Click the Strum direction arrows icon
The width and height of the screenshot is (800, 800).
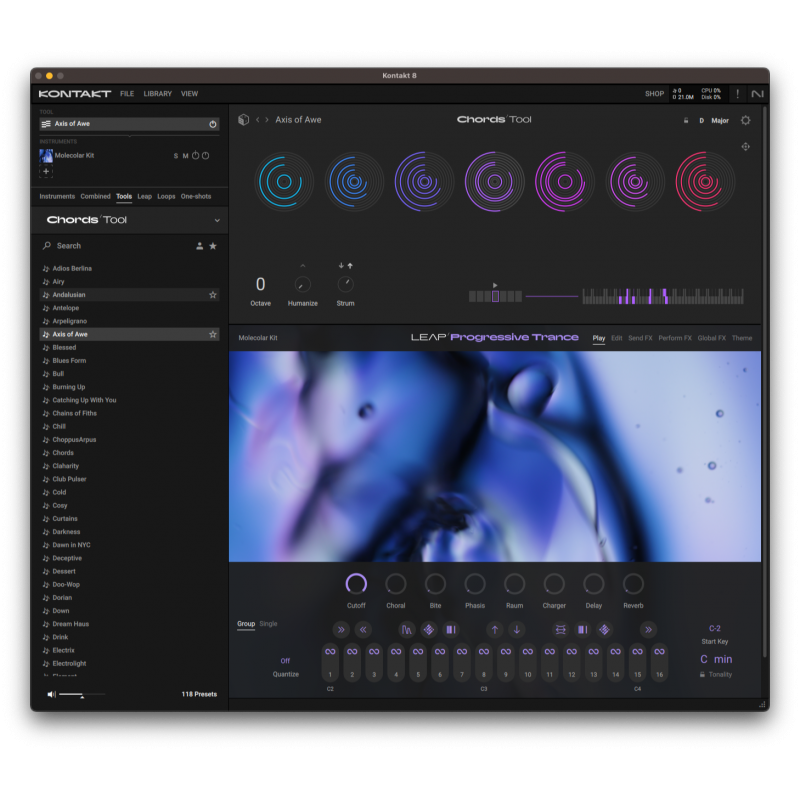345,265
